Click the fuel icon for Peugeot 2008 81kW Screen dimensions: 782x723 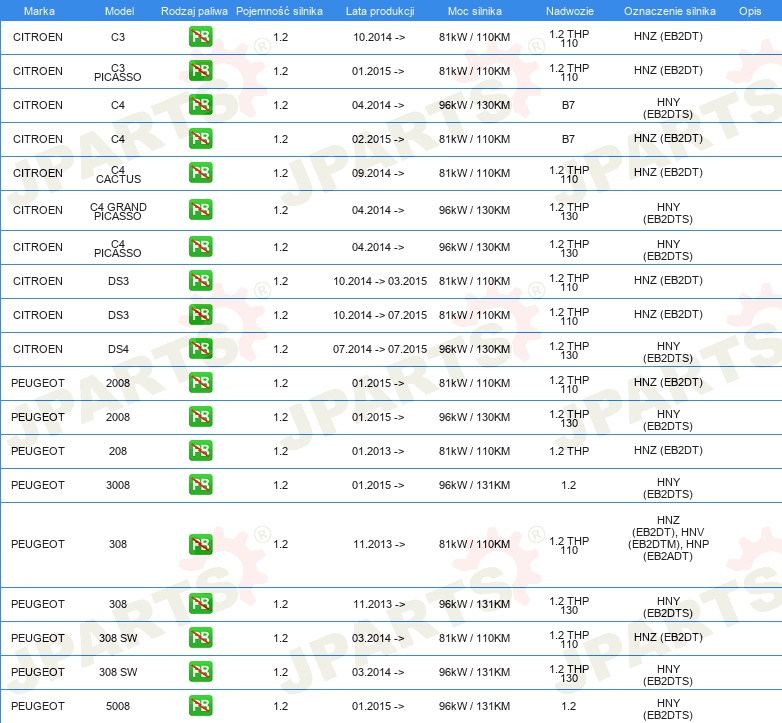(200, 383)
